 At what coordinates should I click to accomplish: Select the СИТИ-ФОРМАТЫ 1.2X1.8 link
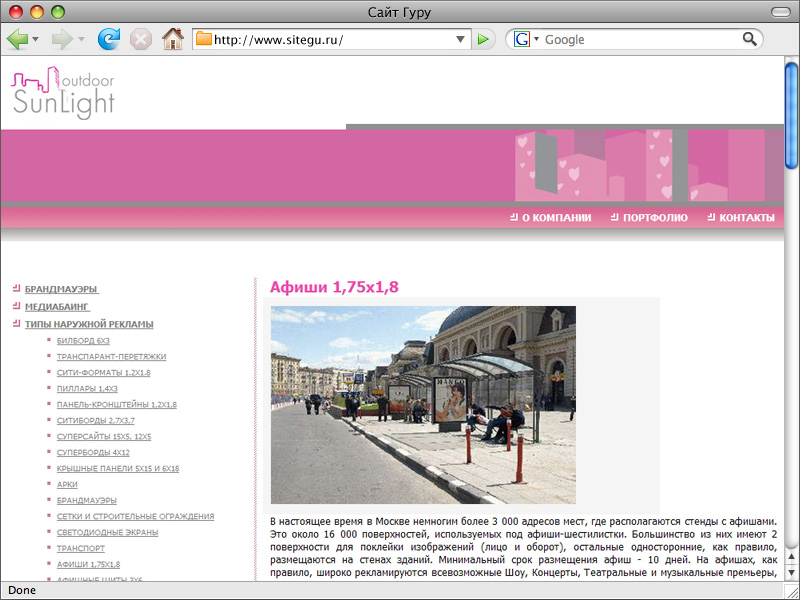104,372
